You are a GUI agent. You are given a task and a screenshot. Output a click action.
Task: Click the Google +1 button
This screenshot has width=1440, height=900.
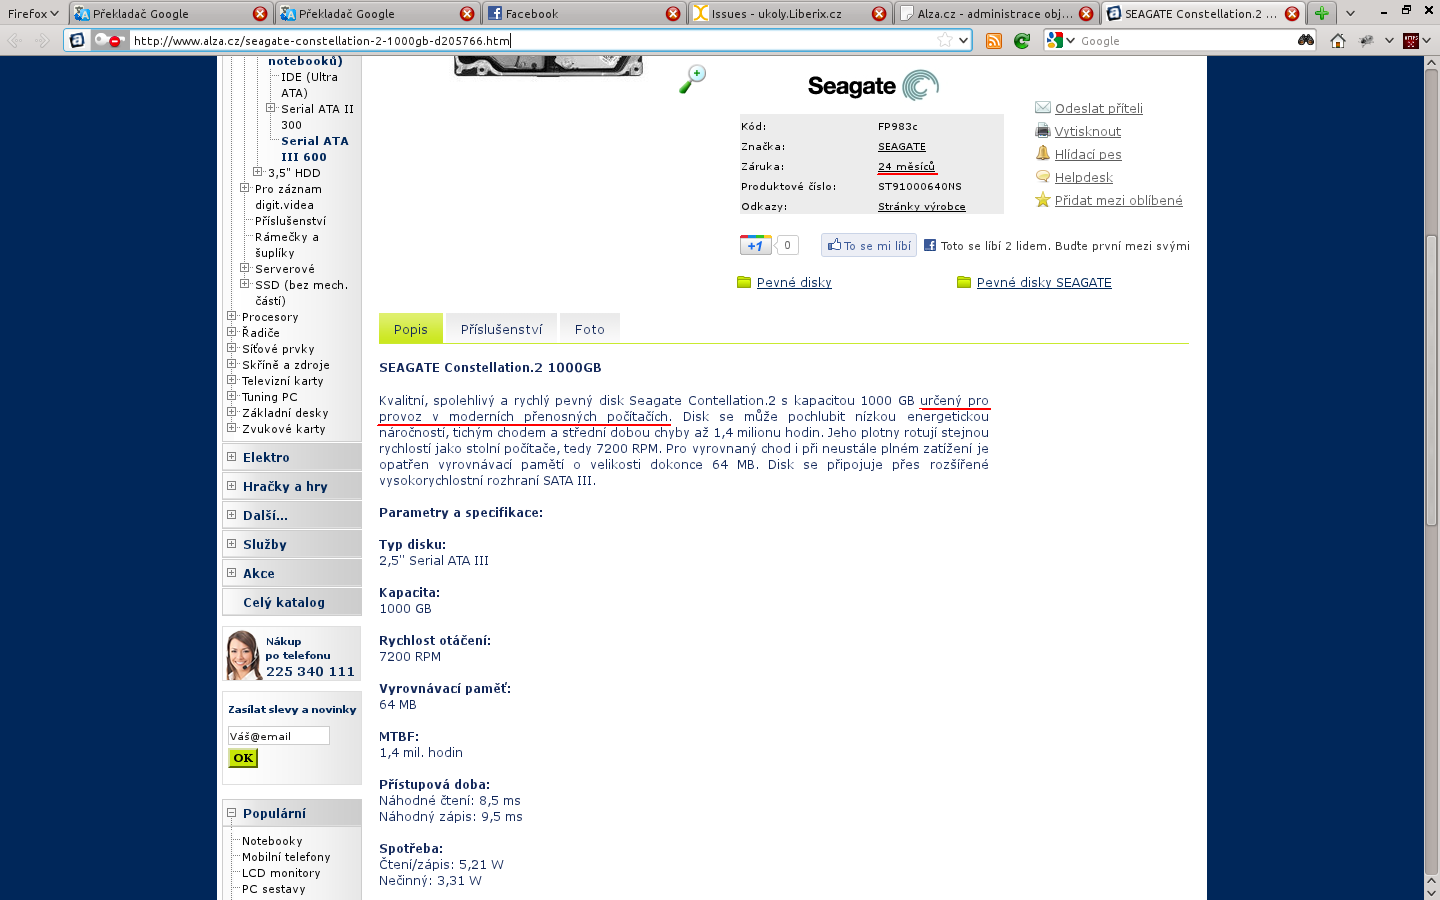[x=755, y=245]
